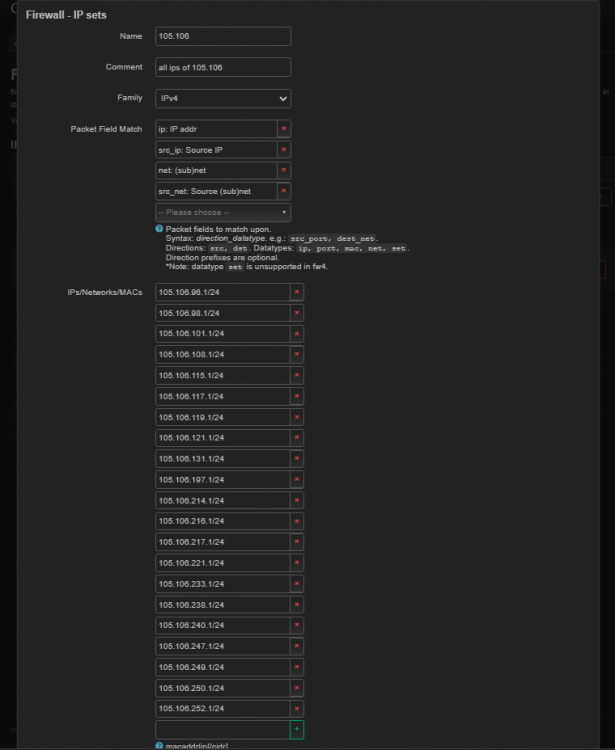Delete the 105.106.101.1/24 entry
The width and height of the screenshot is (615, 750).
click(297, 333)
